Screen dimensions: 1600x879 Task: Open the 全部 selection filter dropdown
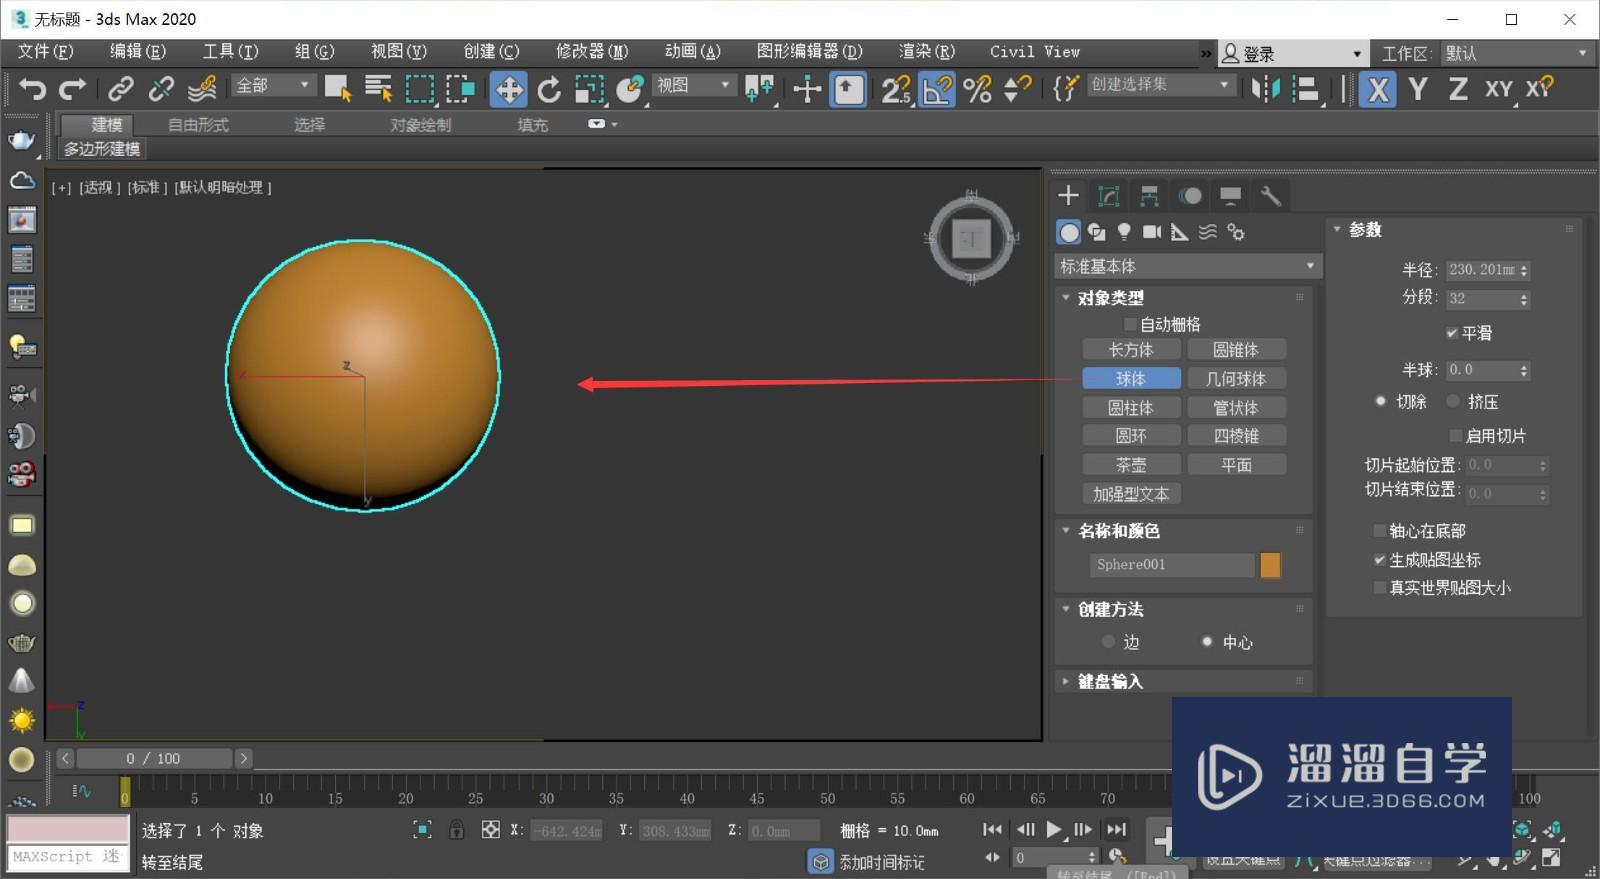coord(274,86)
